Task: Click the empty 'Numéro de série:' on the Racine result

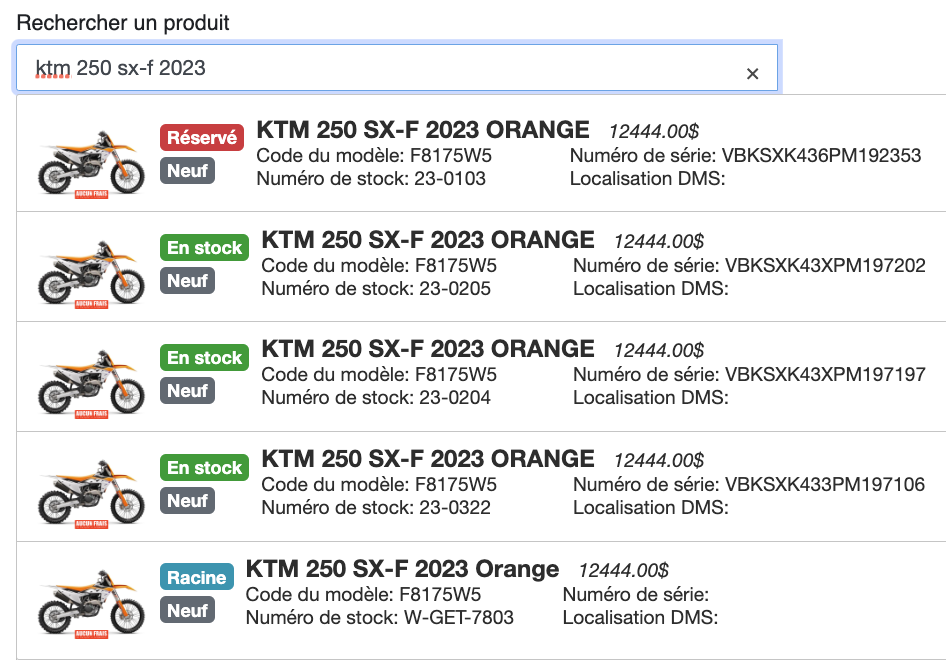Action: click(636, 595)
